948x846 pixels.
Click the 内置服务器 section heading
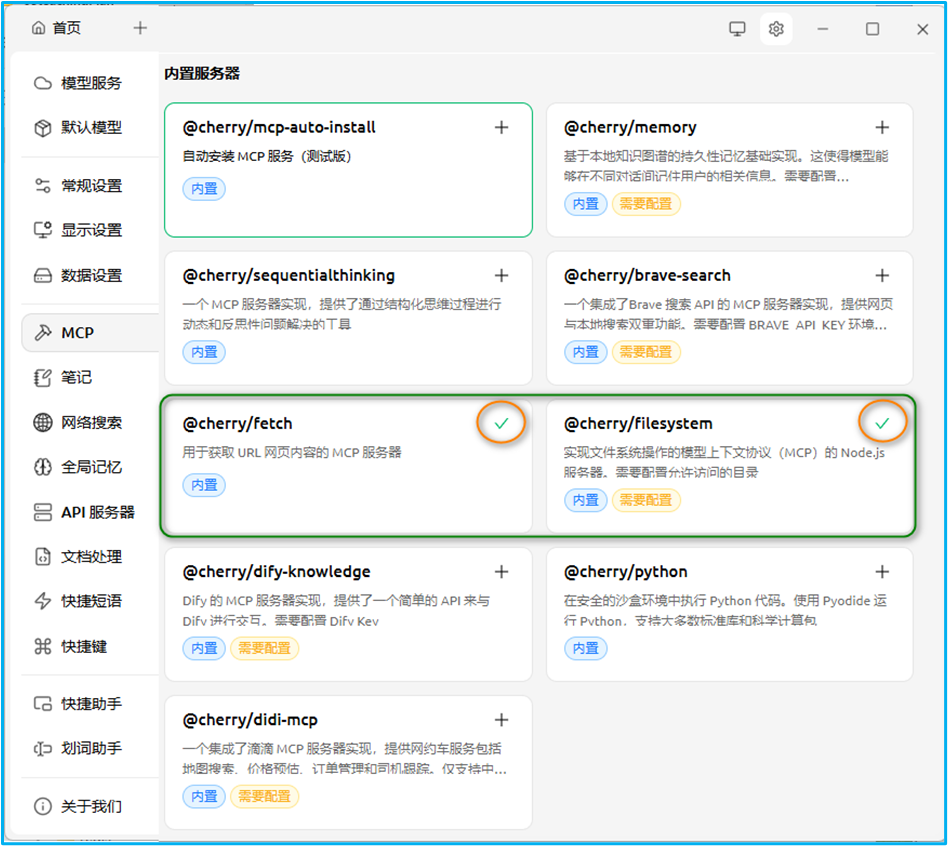click(202, 74)
